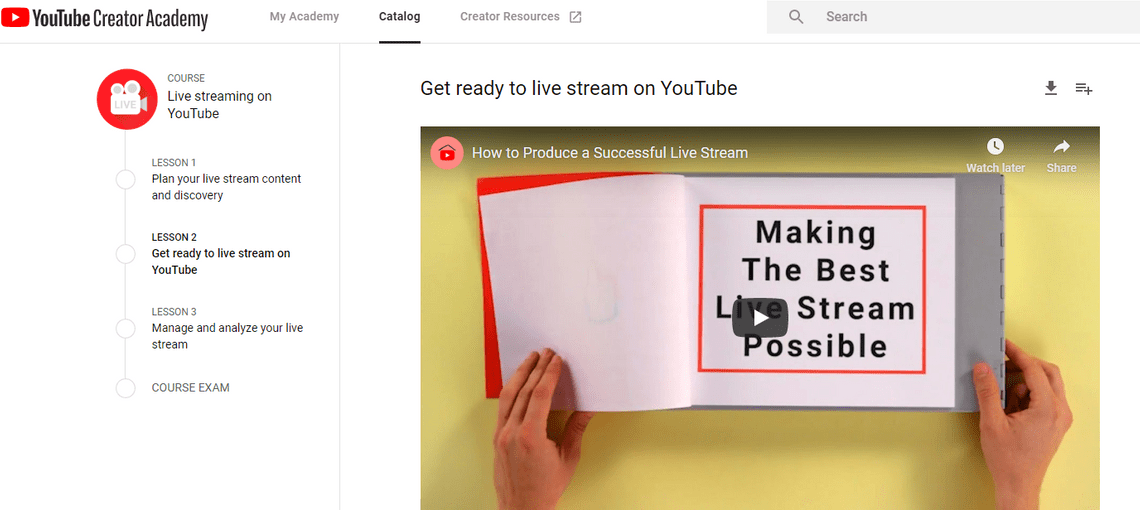The image size is (1140, 510).
Task: Click the search magnifier icon
Action: [796, 17]
